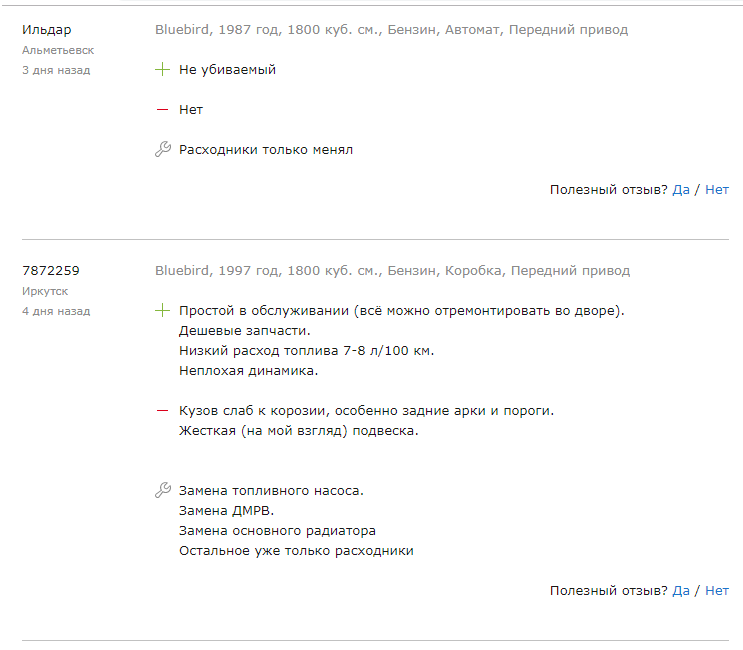Select the Bluebird 1987 год car description
This screenshot has width=743, height=650.
tap(391, 30)
